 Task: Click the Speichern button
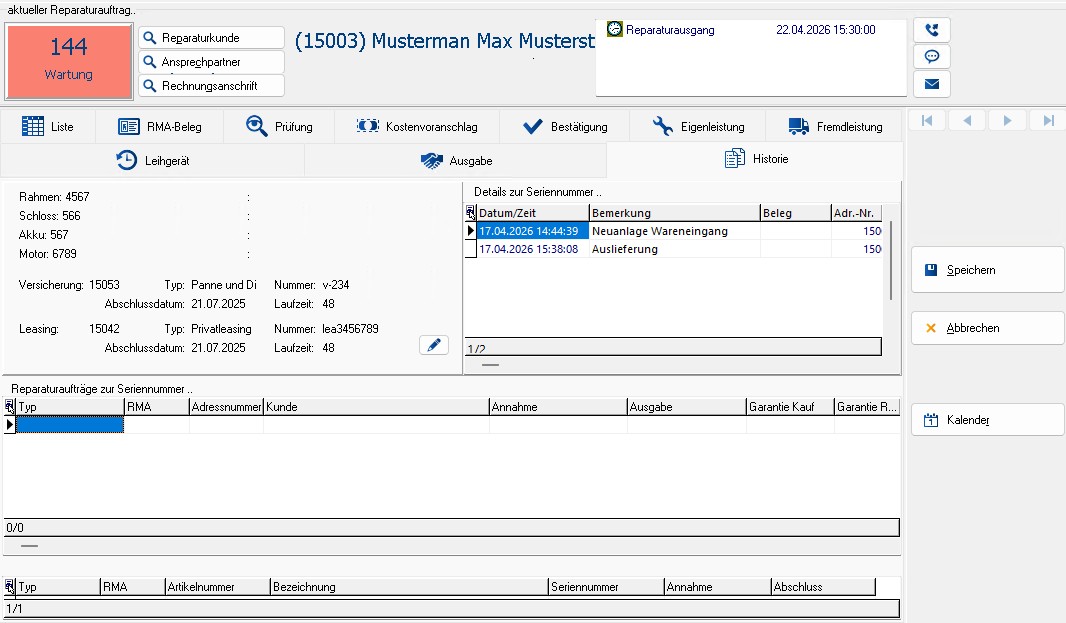pyautogui.click(x=987, y=270)
